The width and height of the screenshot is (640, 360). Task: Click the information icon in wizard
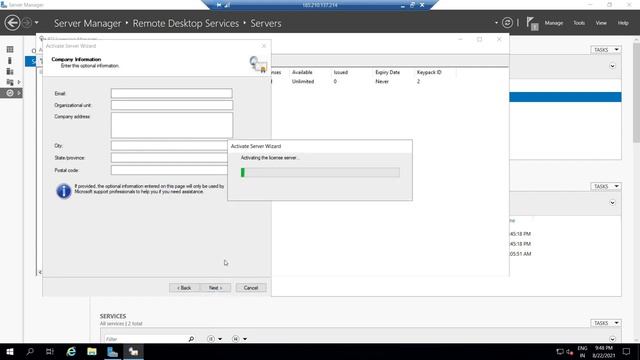[x=64, y=191]
